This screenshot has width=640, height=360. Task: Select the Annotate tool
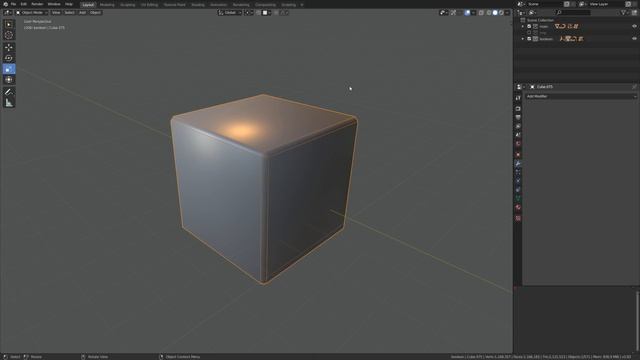[x=9, y=92]
